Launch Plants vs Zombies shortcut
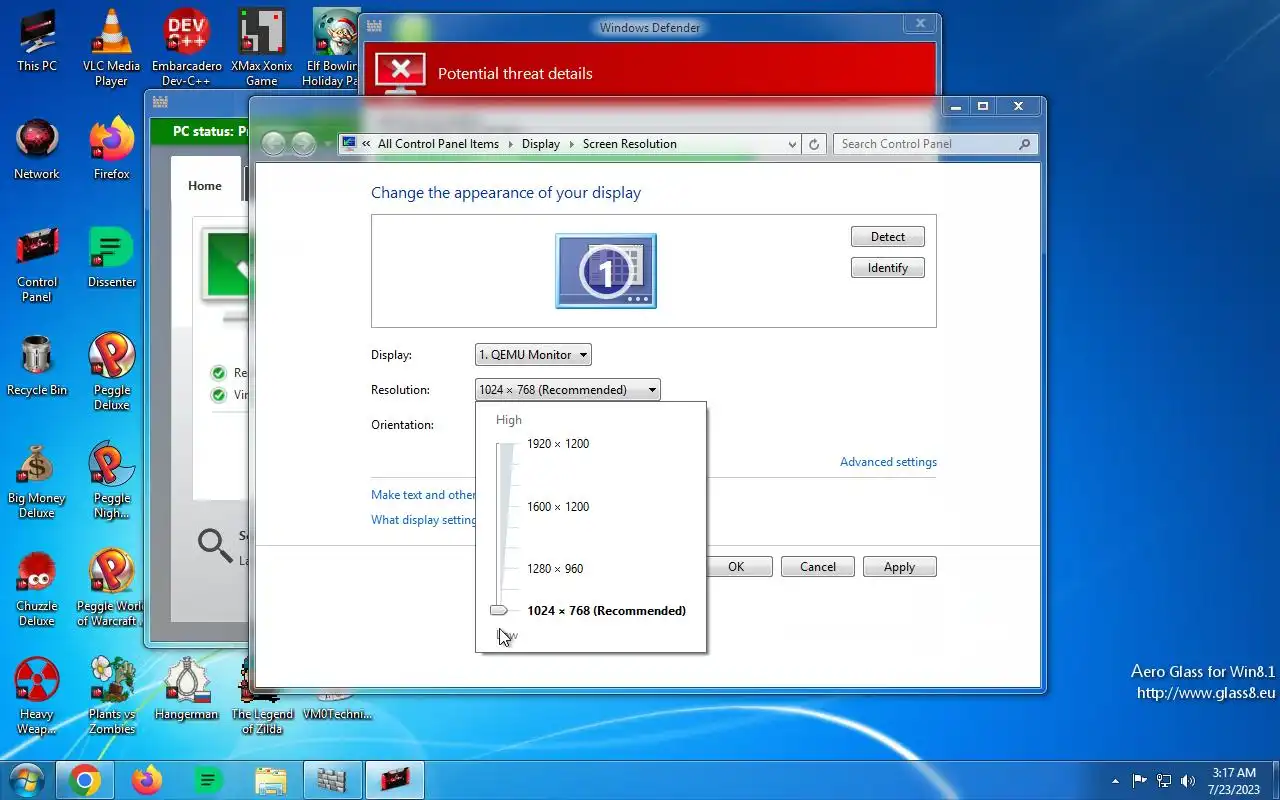The image size is (1280, 800). pyautogui.click(x=111, y=697)
